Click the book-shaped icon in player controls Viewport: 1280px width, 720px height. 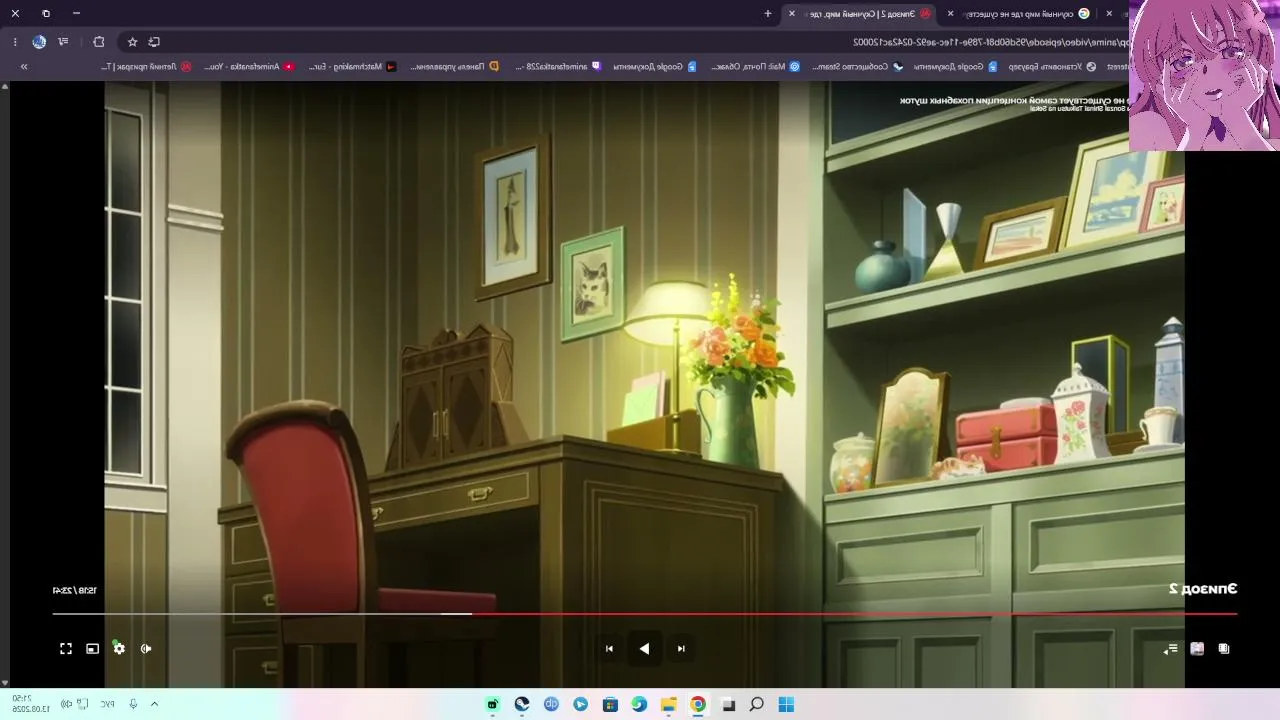(1197, 649)
